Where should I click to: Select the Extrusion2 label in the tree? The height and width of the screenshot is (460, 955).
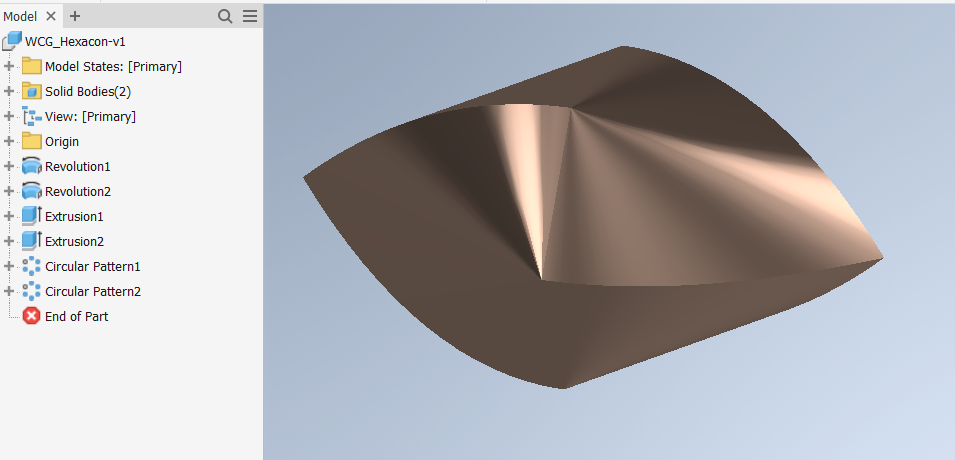pos(74,241)
